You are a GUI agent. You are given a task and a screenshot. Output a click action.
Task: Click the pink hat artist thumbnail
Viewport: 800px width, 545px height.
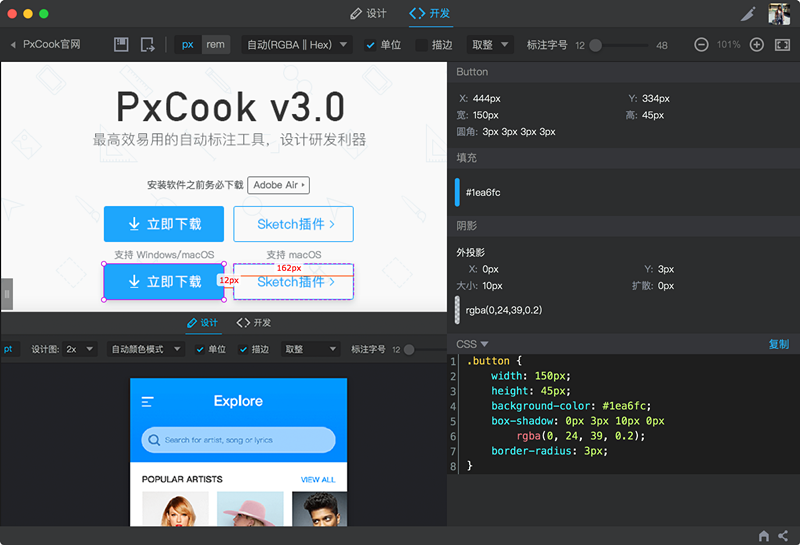pyautogui.click(x=250, y=509)
